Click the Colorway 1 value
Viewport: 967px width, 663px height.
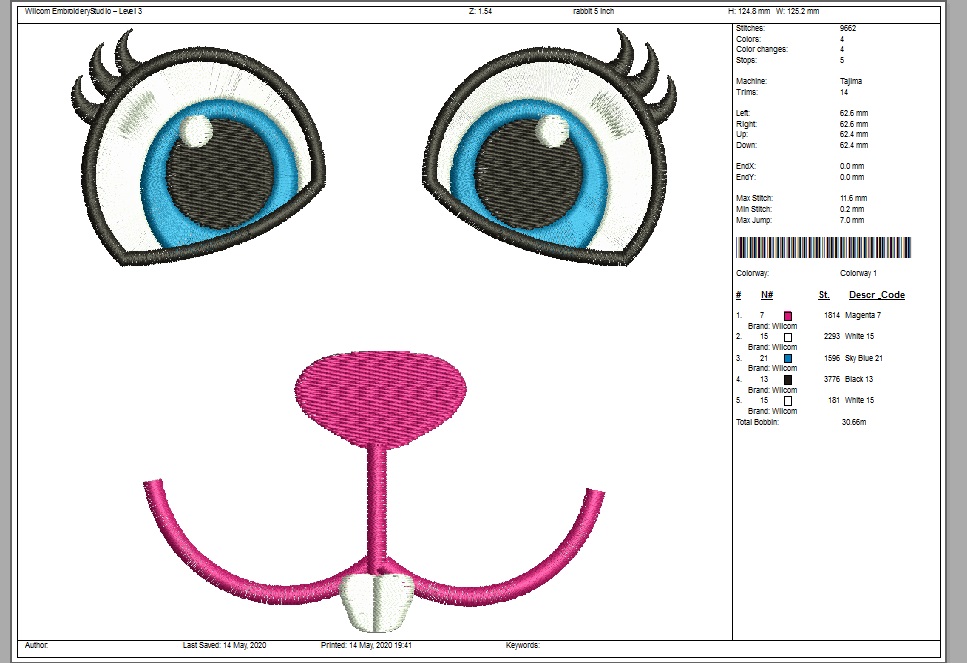point(858,272)
